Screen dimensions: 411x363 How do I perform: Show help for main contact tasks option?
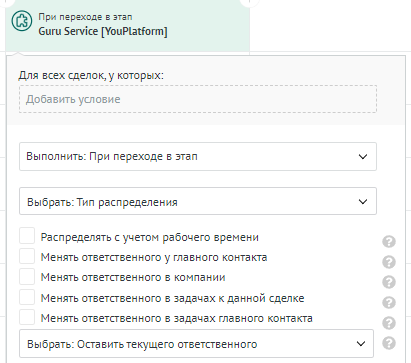pyautogui.click(x=389, y=323)
